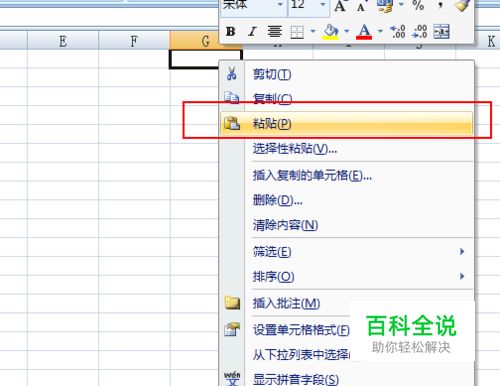Viewport: 500px width, 386px height.
Task: Toggle Bold in the mini toolbar
Action: click(x=230, y=32)
